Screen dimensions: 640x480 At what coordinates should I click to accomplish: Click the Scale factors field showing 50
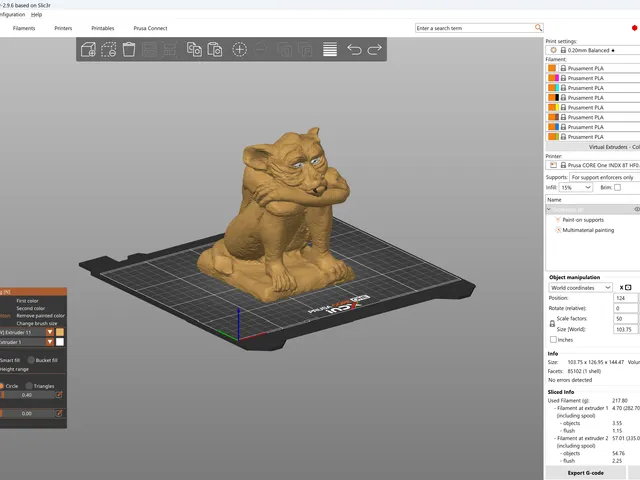pos(625,319)
